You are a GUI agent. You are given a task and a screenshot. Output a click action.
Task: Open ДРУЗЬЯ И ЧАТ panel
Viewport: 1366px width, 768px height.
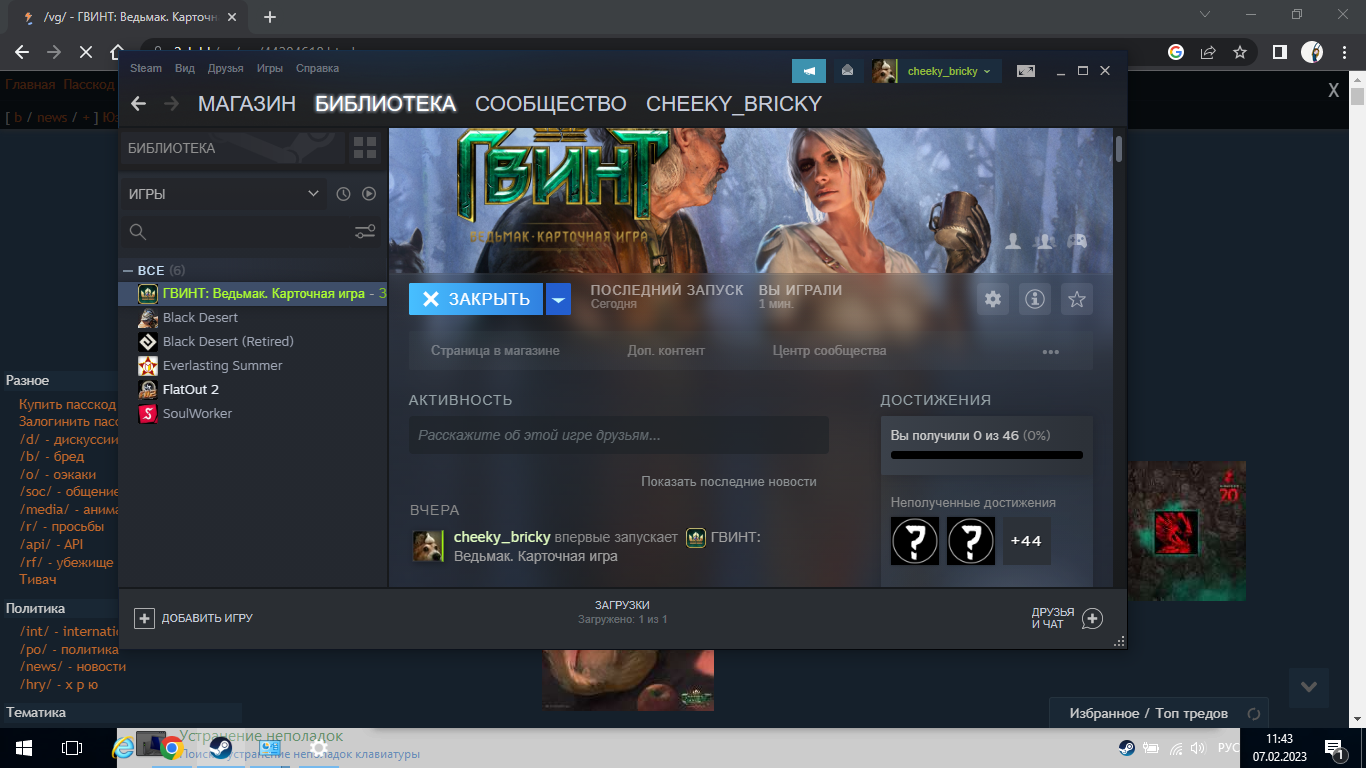coord(1067,618)
